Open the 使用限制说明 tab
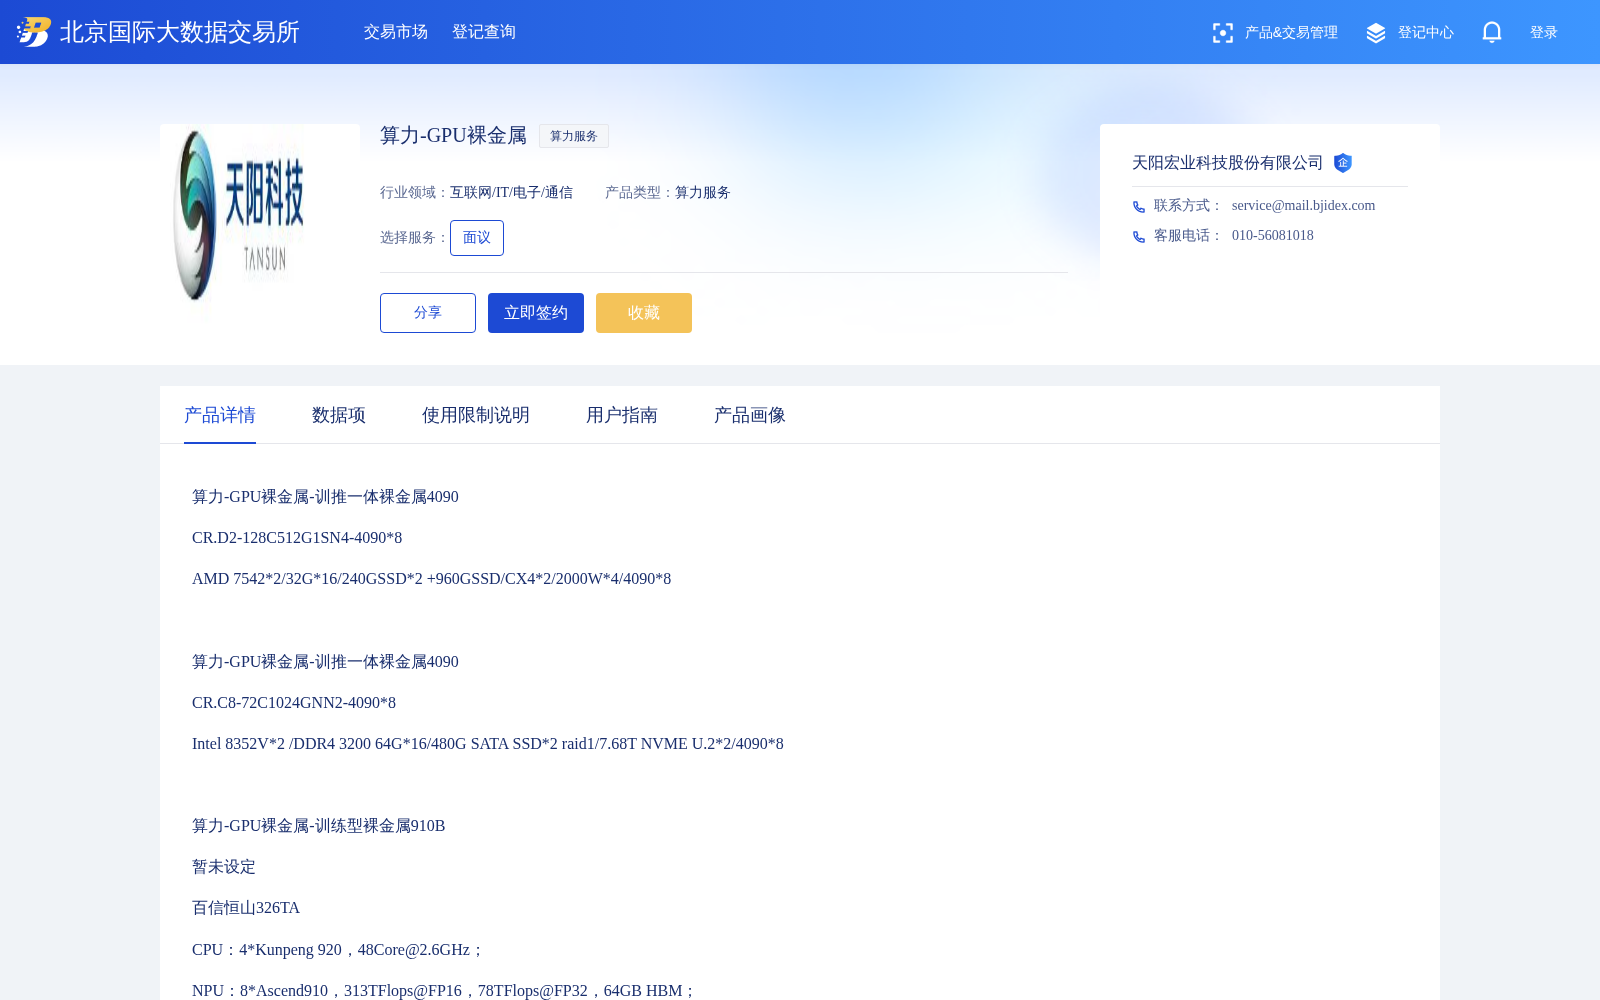The image size is (1600, 1000). 476,415
